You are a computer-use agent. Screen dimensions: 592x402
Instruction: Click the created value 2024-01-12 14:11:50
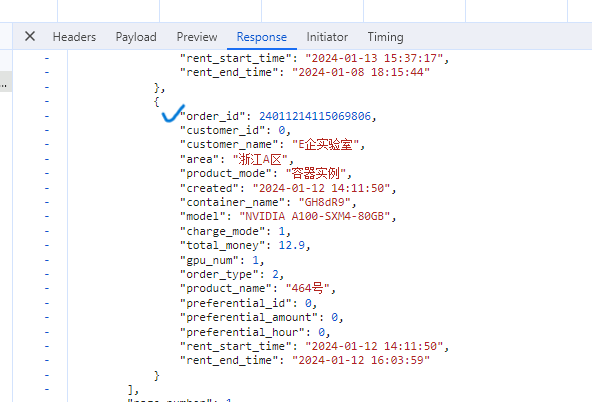[322, 188]
